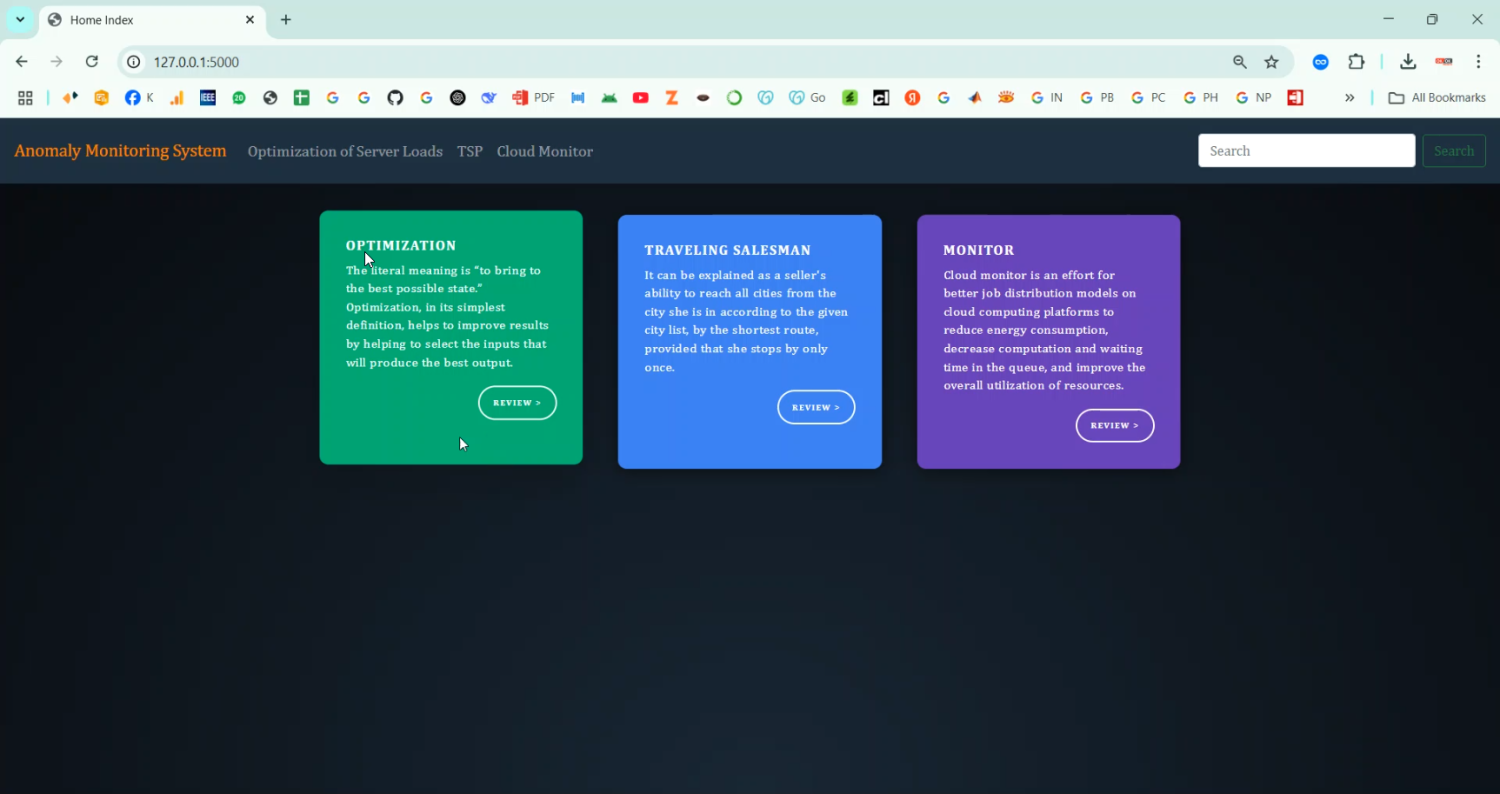Open the All Bookmarks folder
Screen dimensions: 1500x794
click(1437, 98)
